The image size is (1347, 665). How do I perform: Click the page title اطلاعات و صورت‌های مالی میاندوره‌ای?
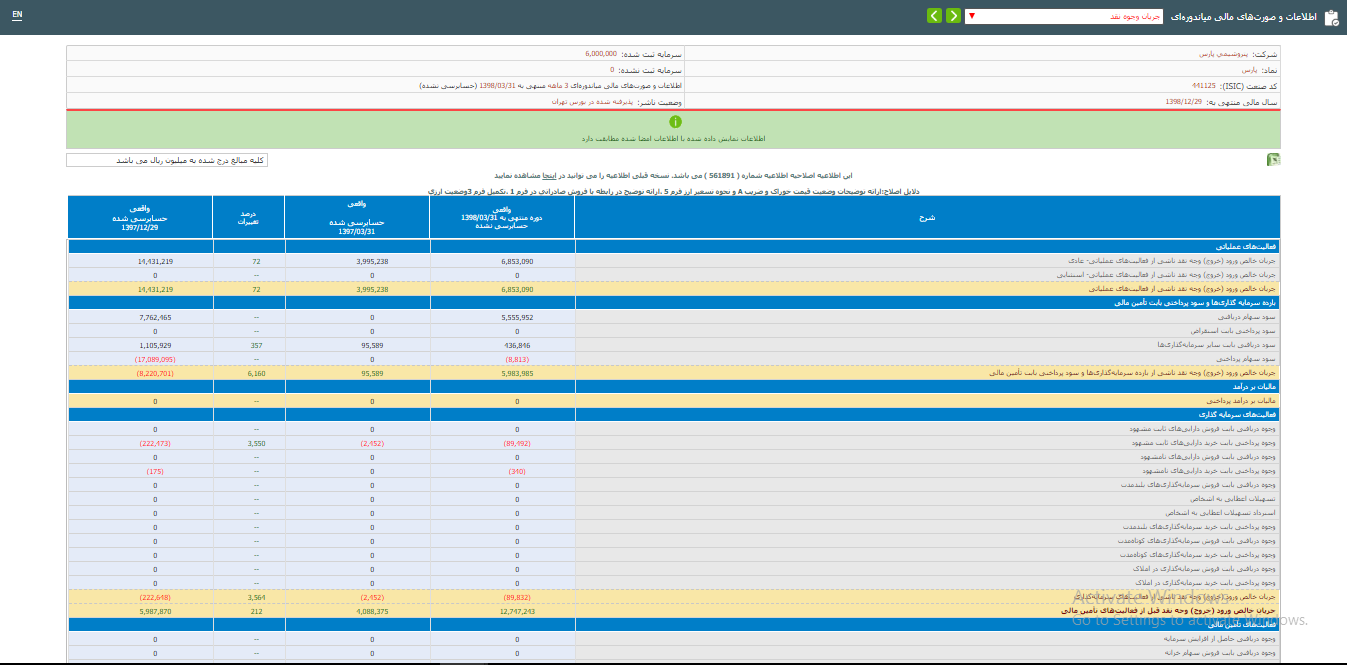(x=1246, y=17)
